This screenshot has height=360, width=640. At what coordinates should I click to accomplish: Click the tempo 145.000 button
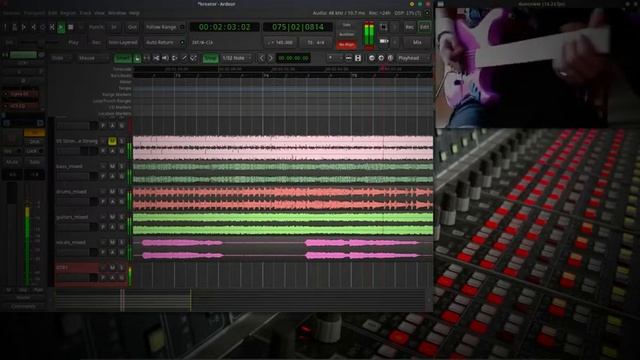pos(281,42)
